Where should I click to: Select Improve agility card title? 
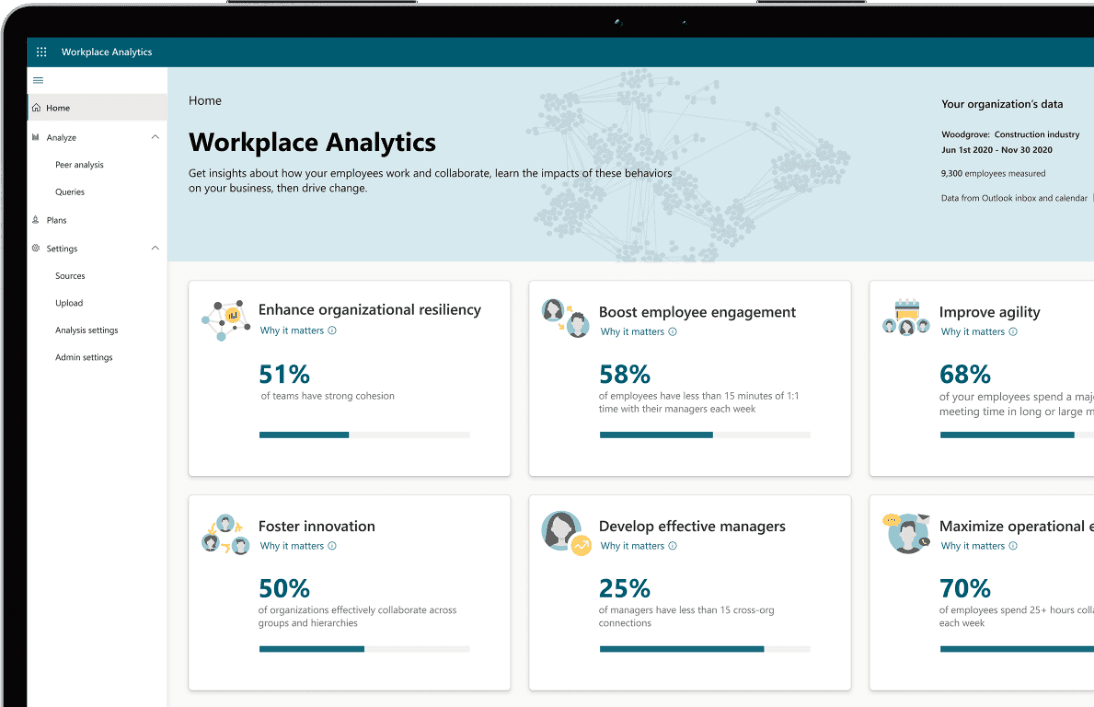989,312
